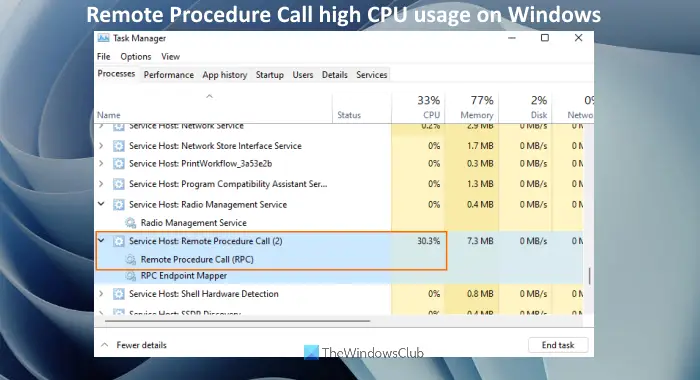Click the 1.3 MB memory value

[480, 184]
